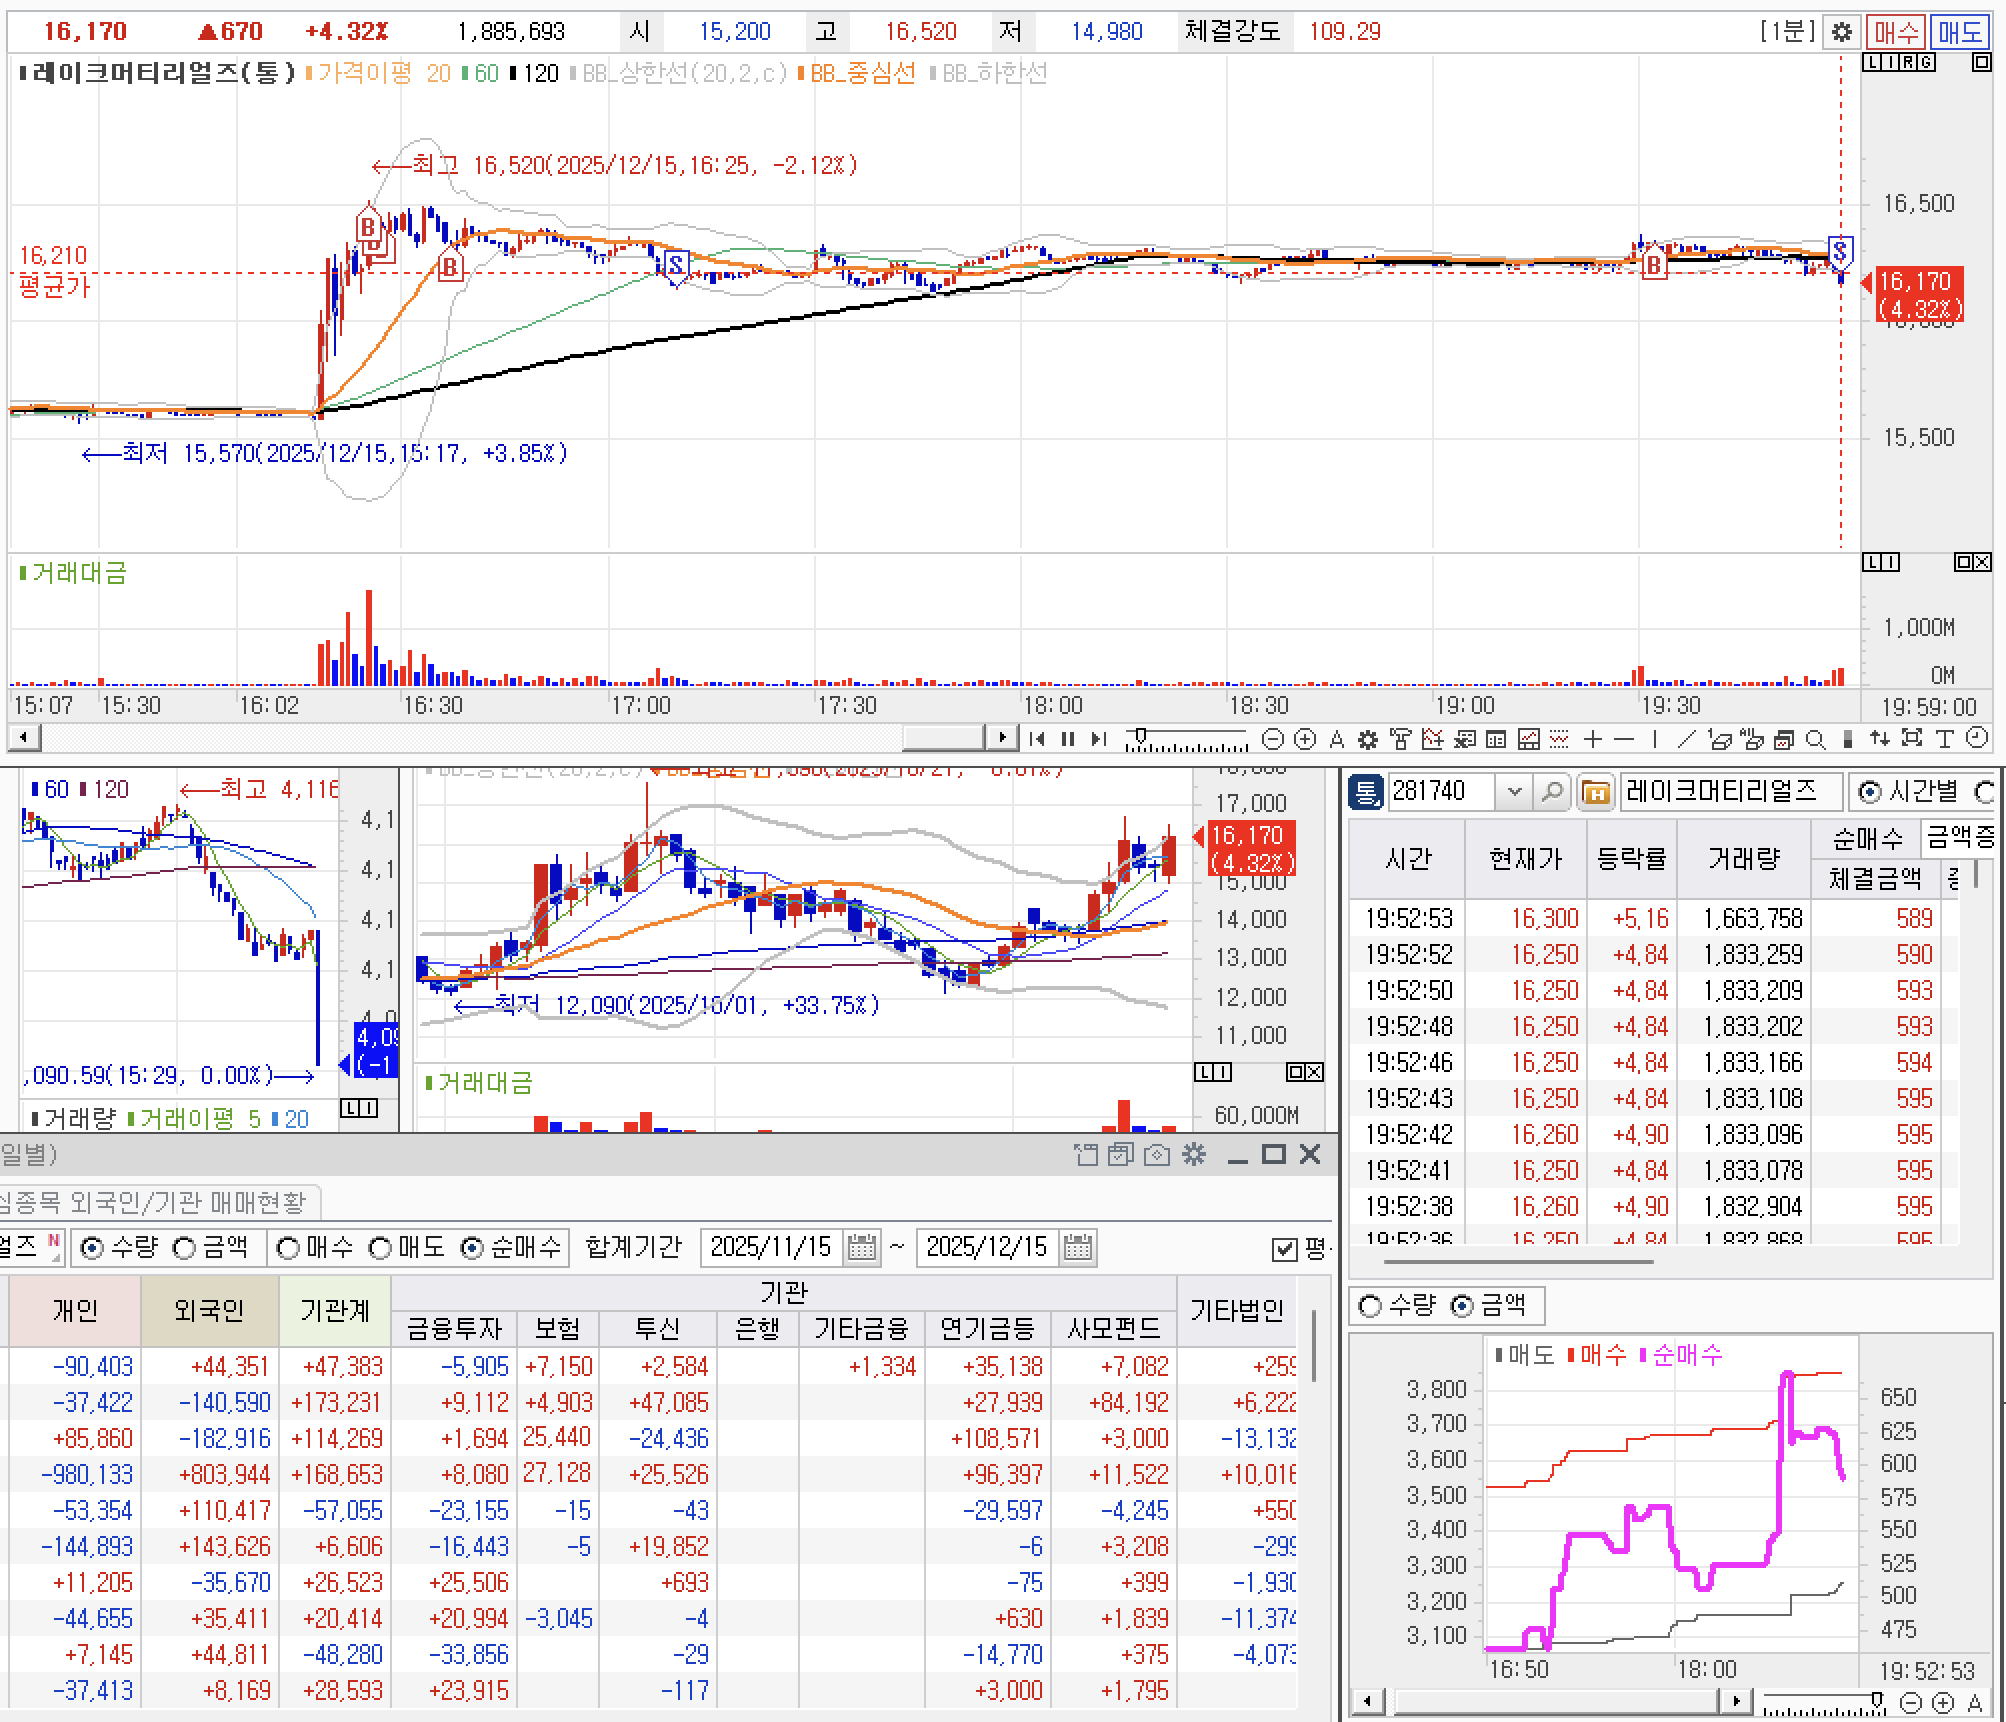Select the 매수 radio button
Viewport: 2006px width, 1722px height.
point(288,1248)
